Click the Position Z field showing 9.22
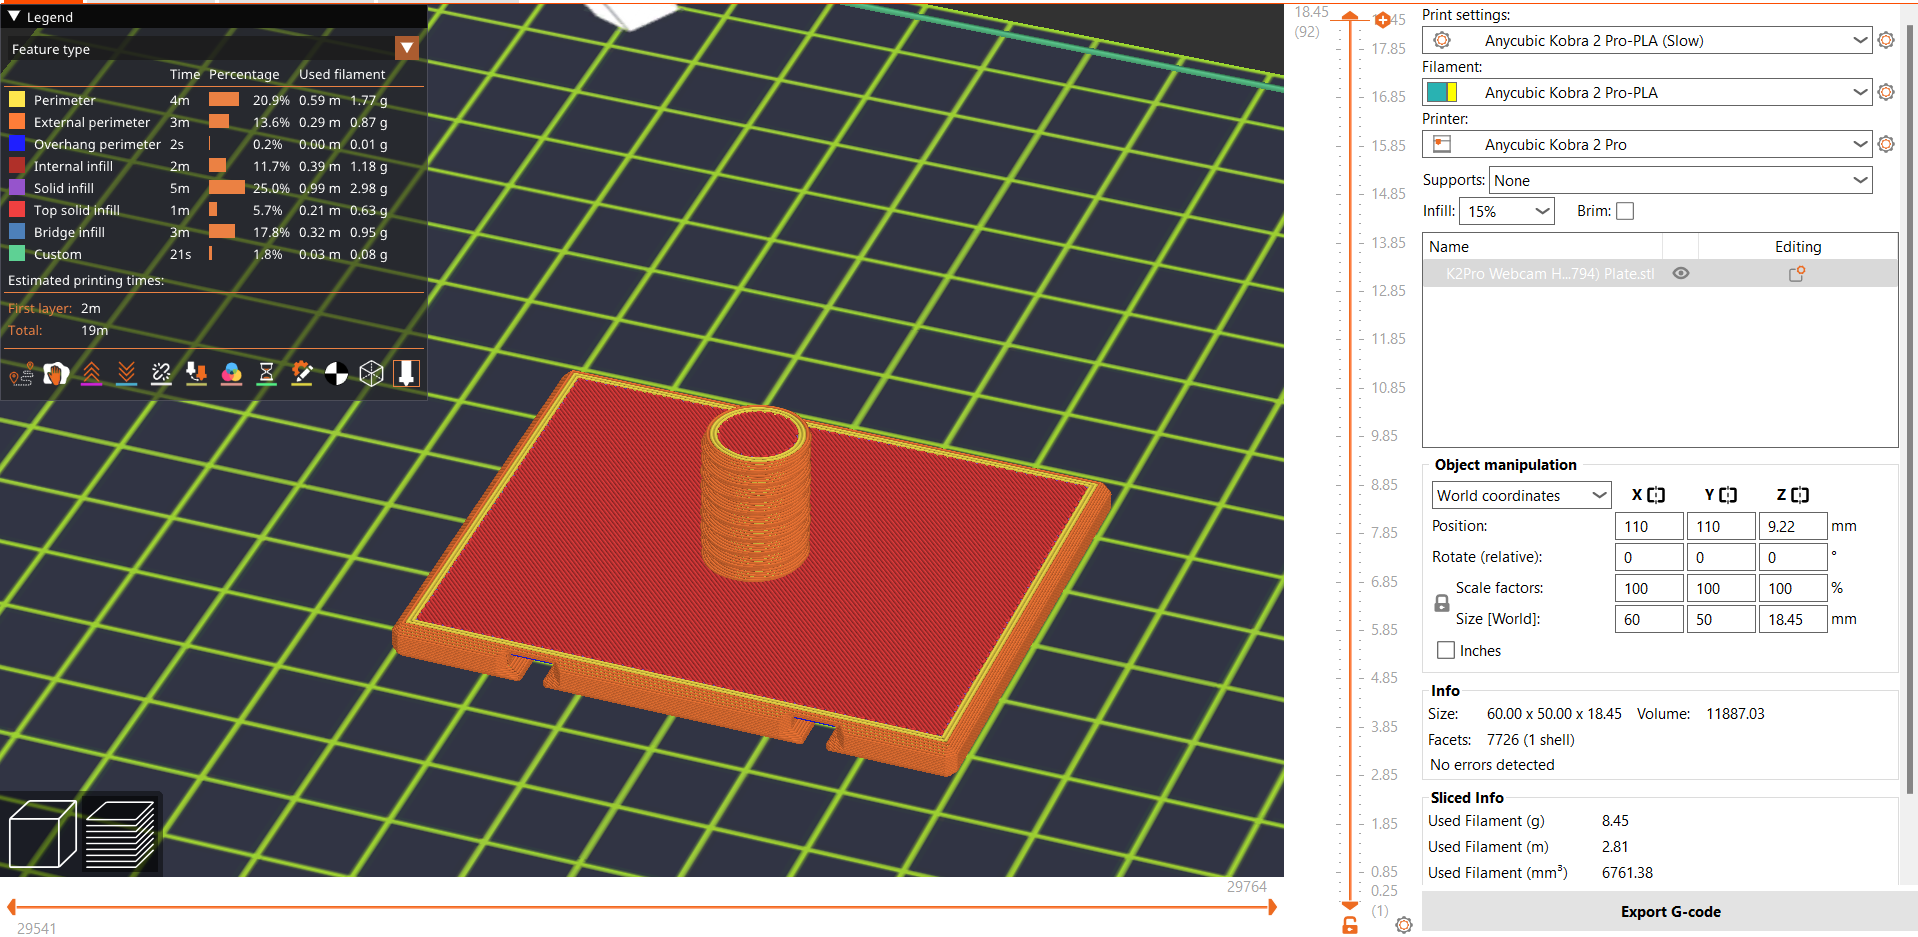The image size is (1918, 937). (x=1793, y=526)
